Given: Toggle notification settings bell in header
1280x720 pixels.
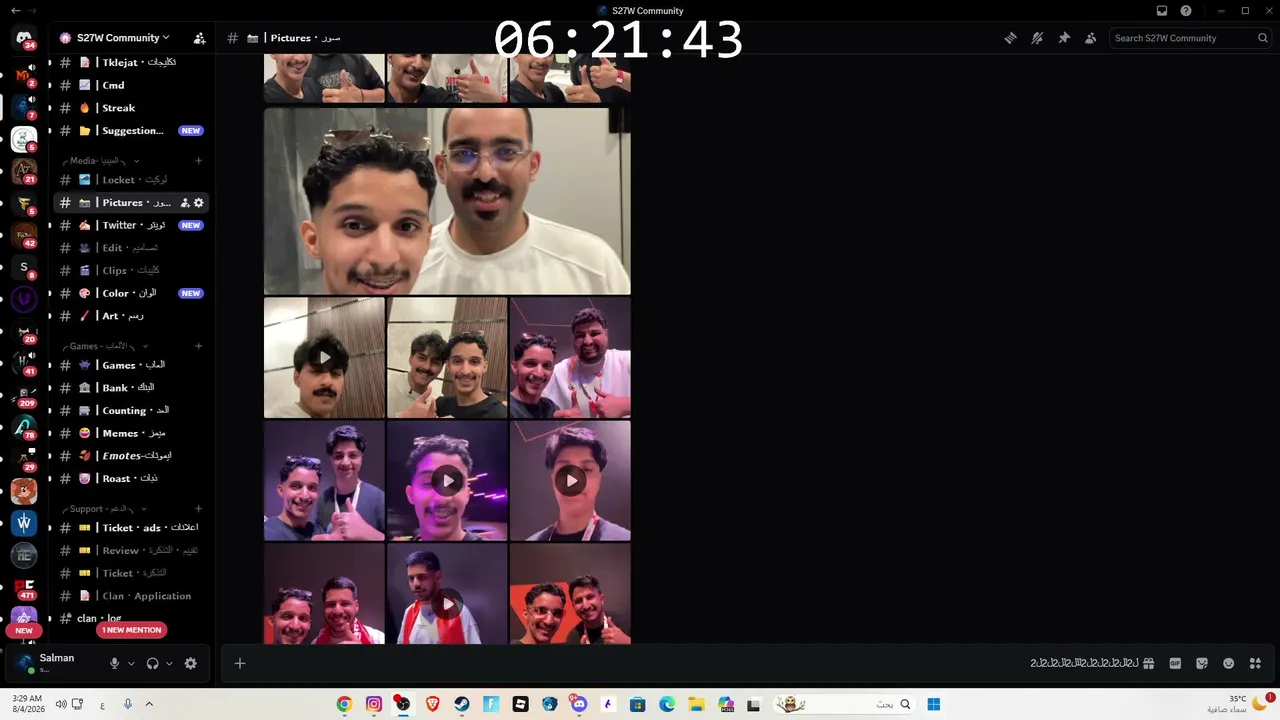Looking at the screenshot, I should (1037, 38).
